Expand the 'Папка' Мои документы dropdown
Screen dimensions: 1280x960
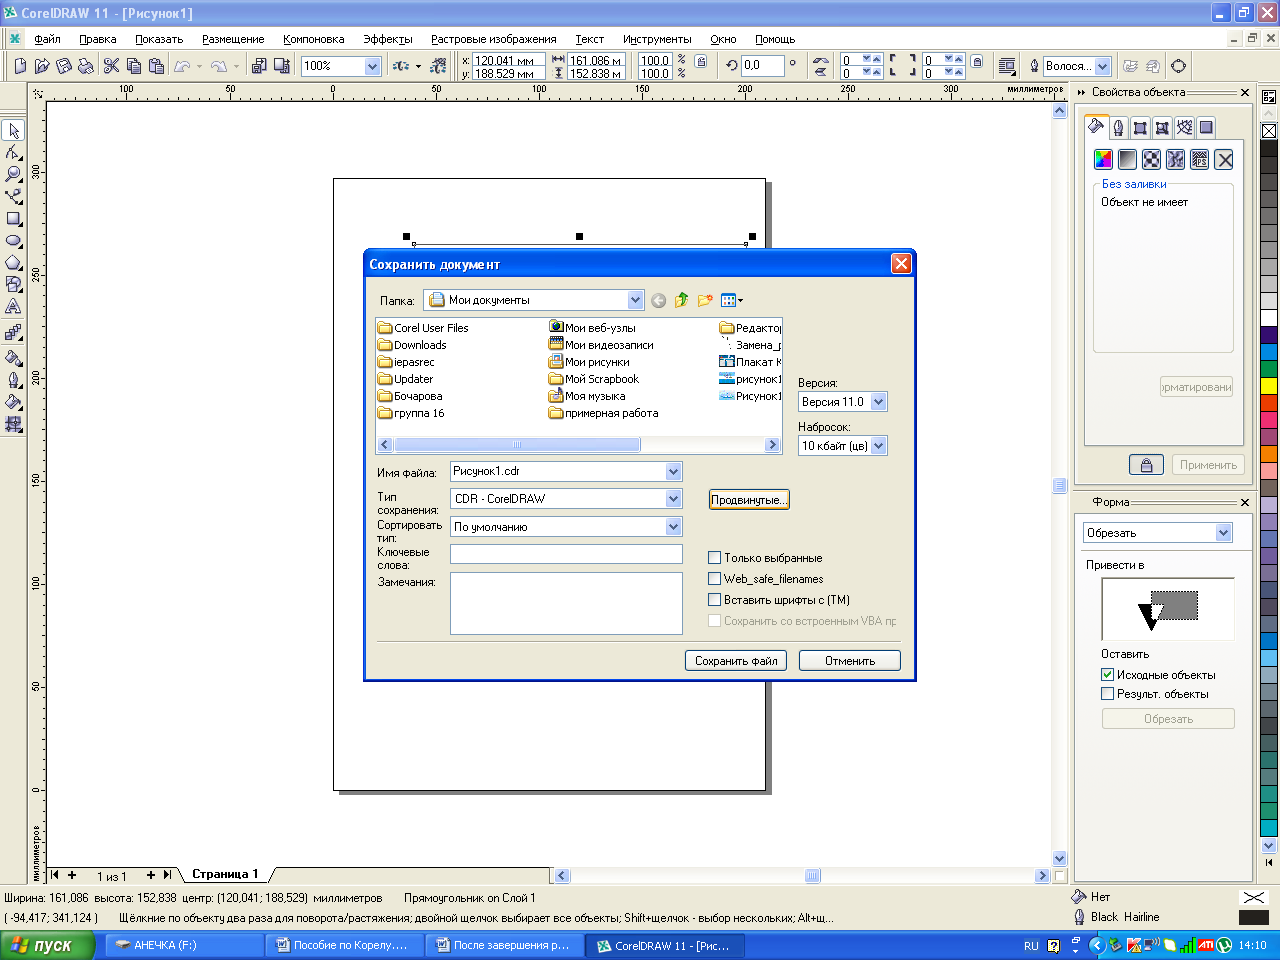click(635, 300)
